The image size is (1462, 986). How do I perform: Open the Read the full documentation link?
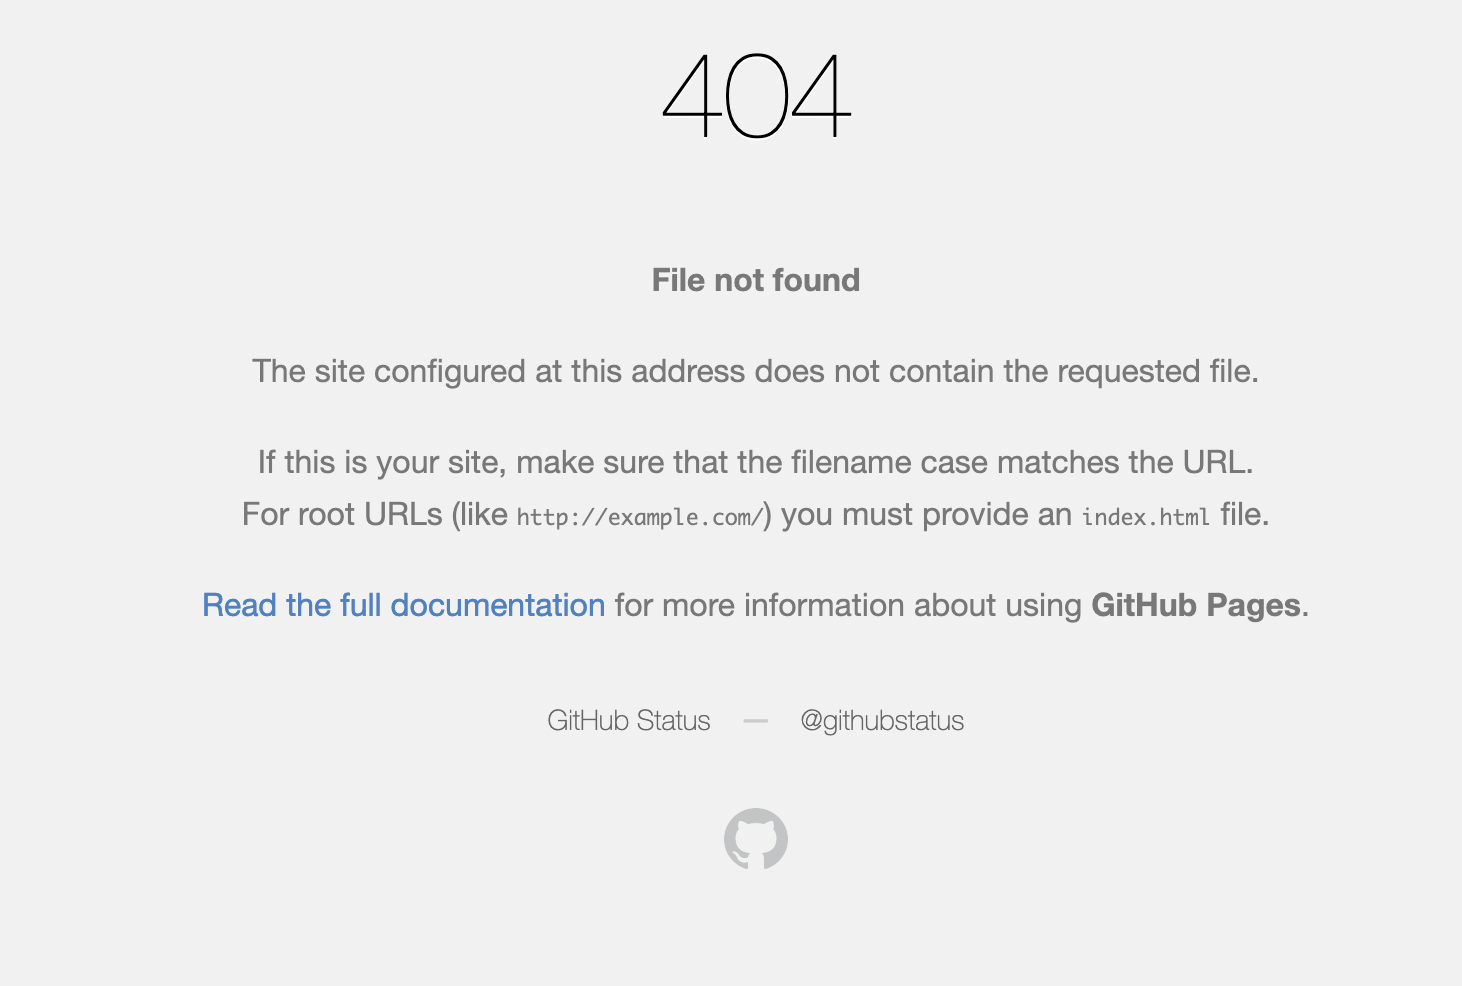pos(403,605)
